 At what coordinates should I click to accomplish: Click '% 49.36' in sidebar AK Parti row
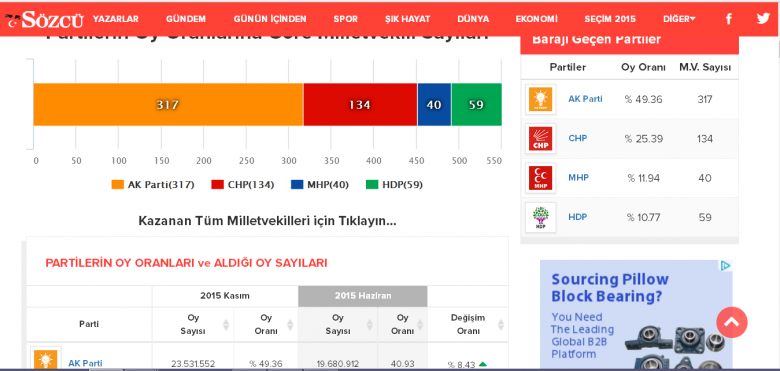click(643, 99)
